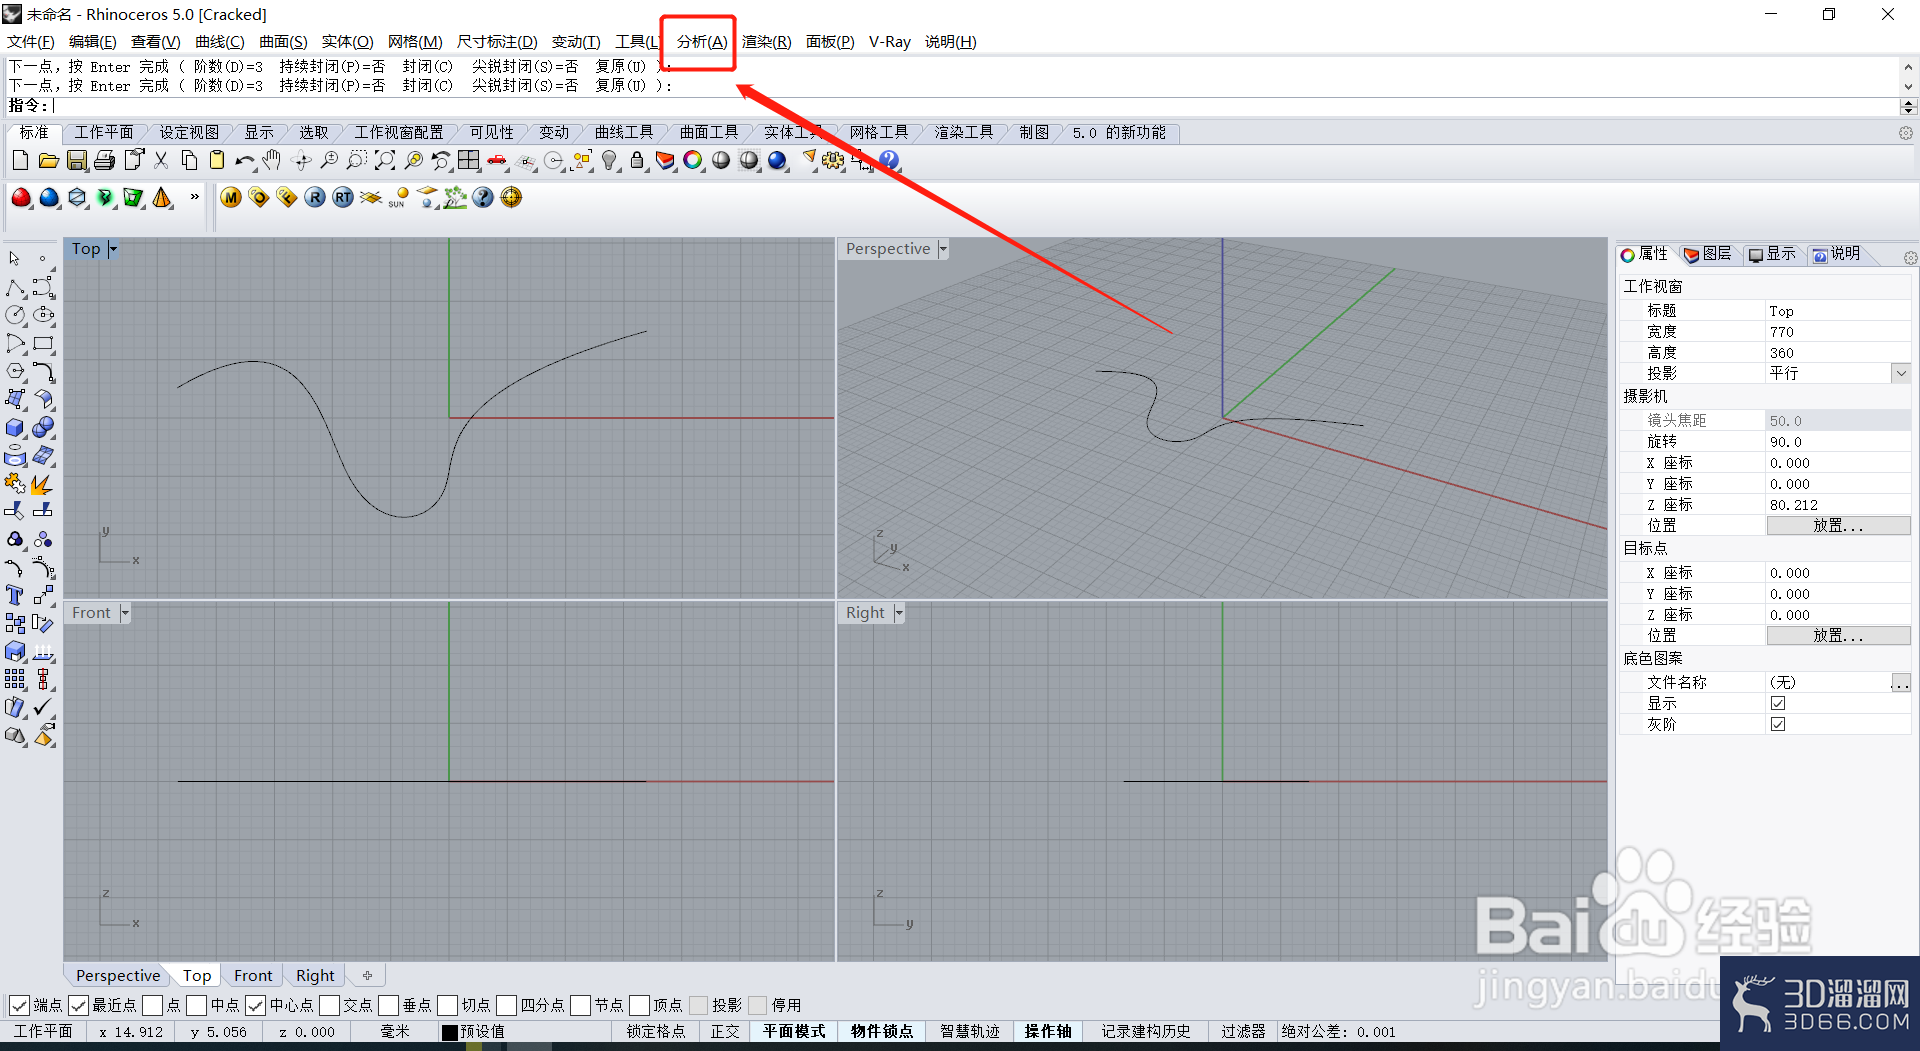Save the model with the floppy disk icon

(76, 160)
